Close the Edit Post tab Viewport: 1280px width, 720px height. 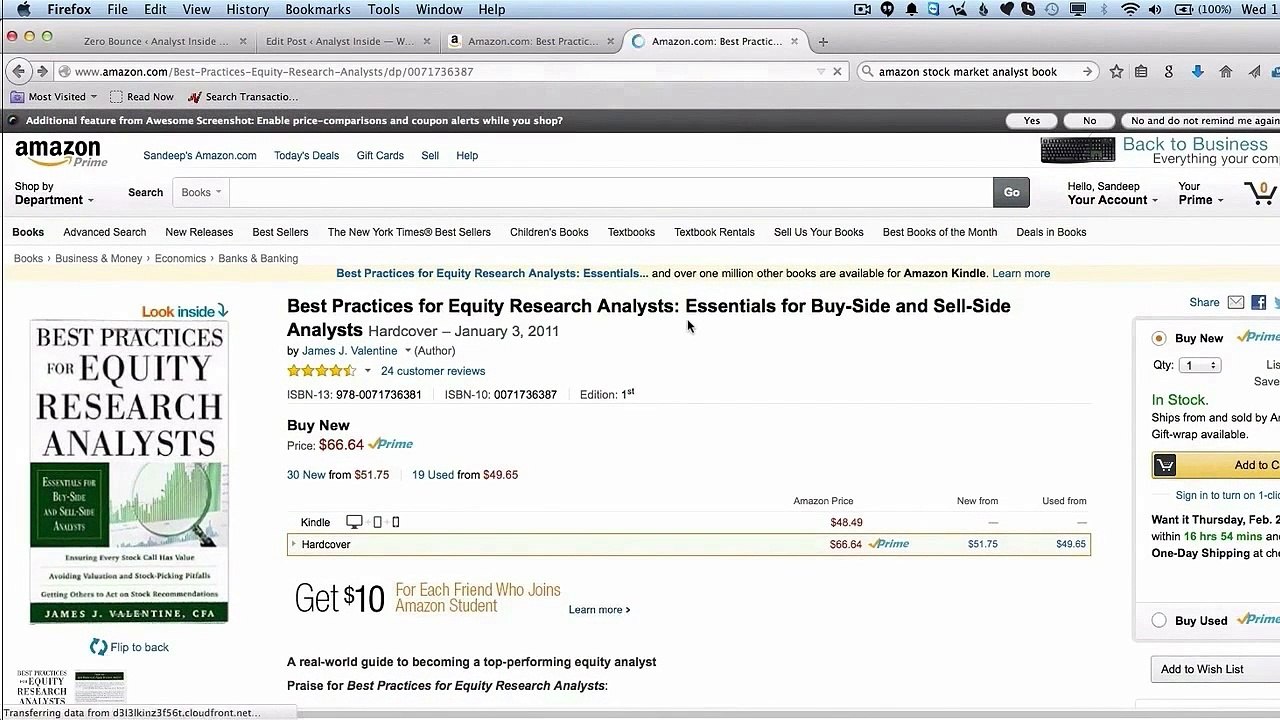(x=427, y=42)
